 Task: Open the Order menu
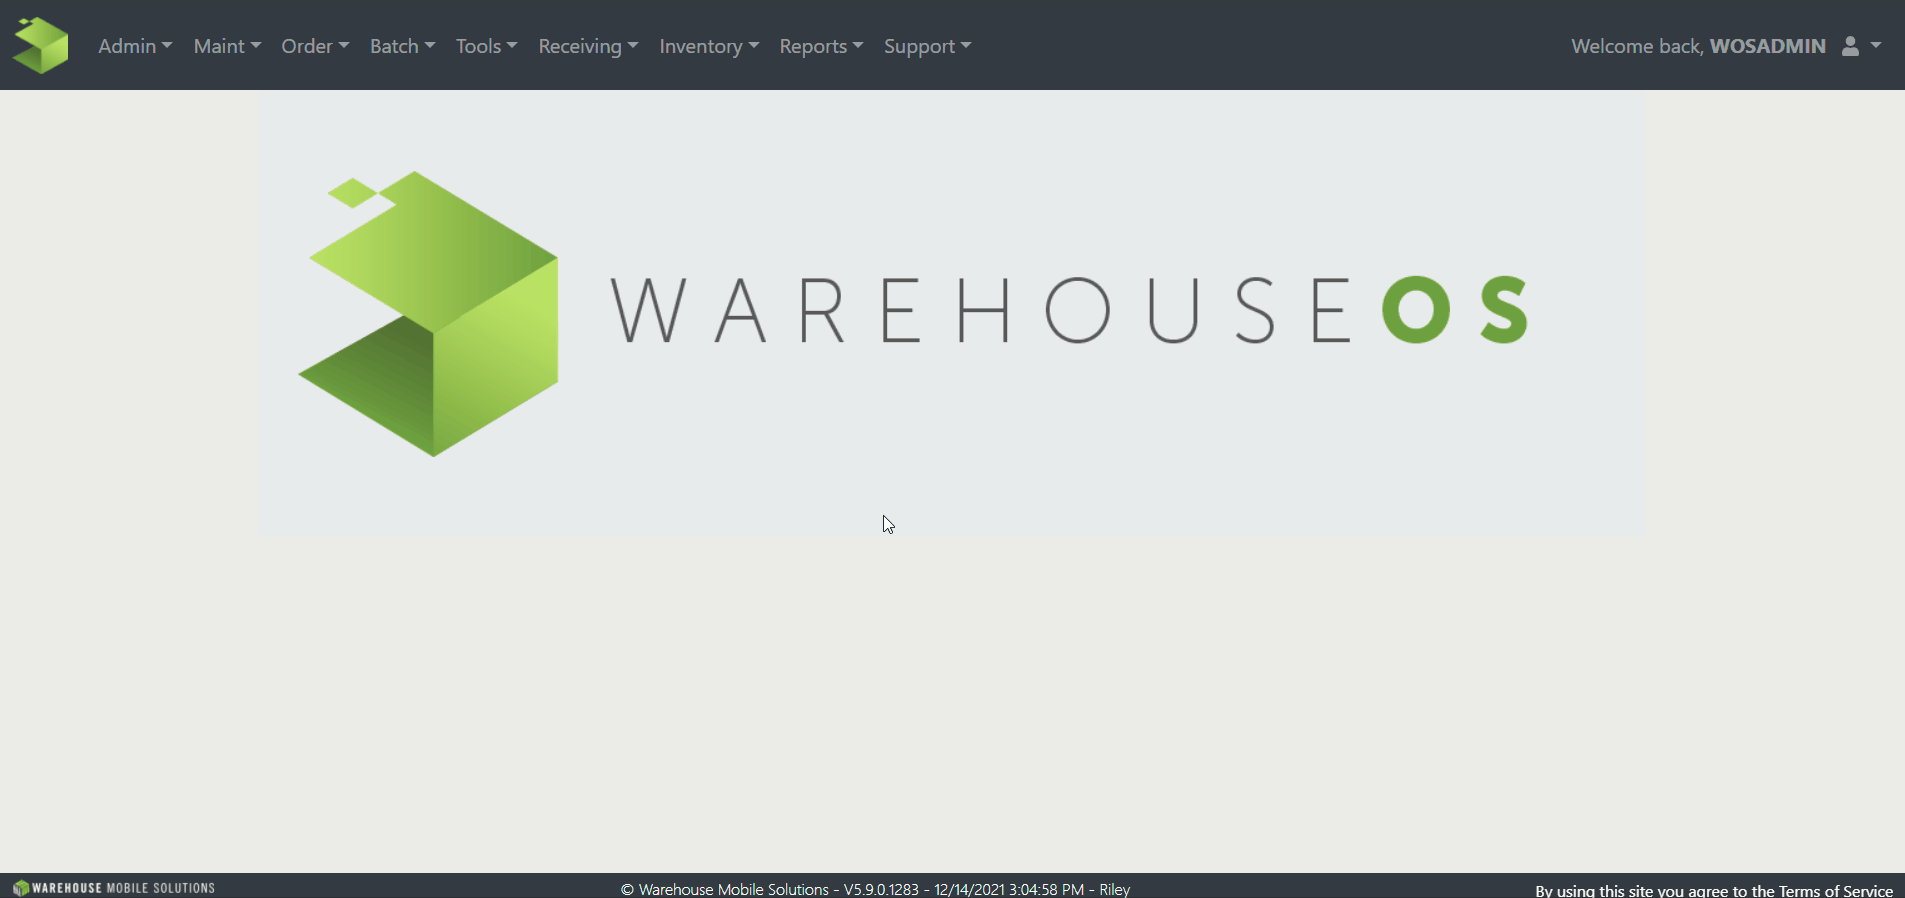[x=315, y=46]
